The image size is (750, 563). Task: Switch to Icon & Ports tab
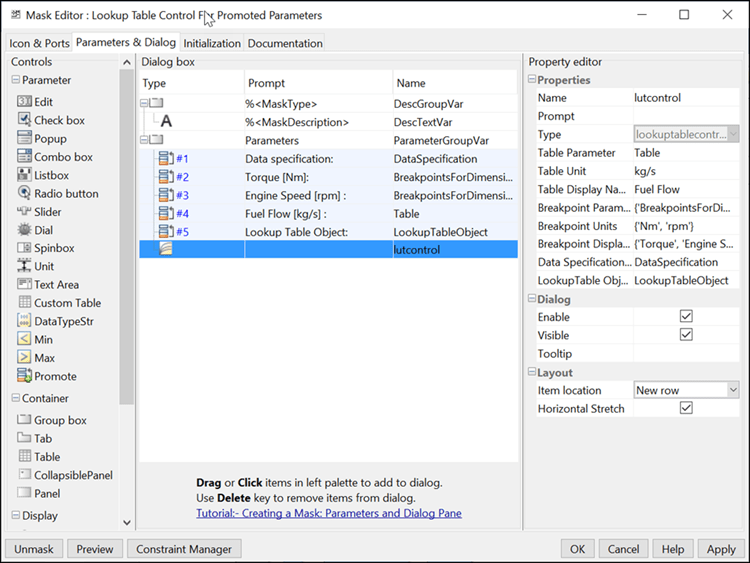coord(39,44)
